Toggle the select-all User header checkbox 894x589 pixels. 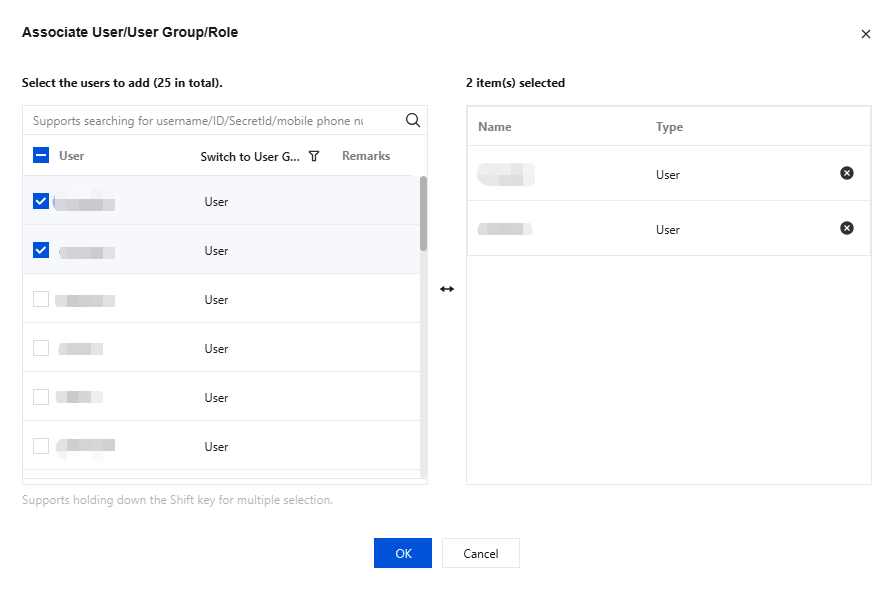(41, 155)
